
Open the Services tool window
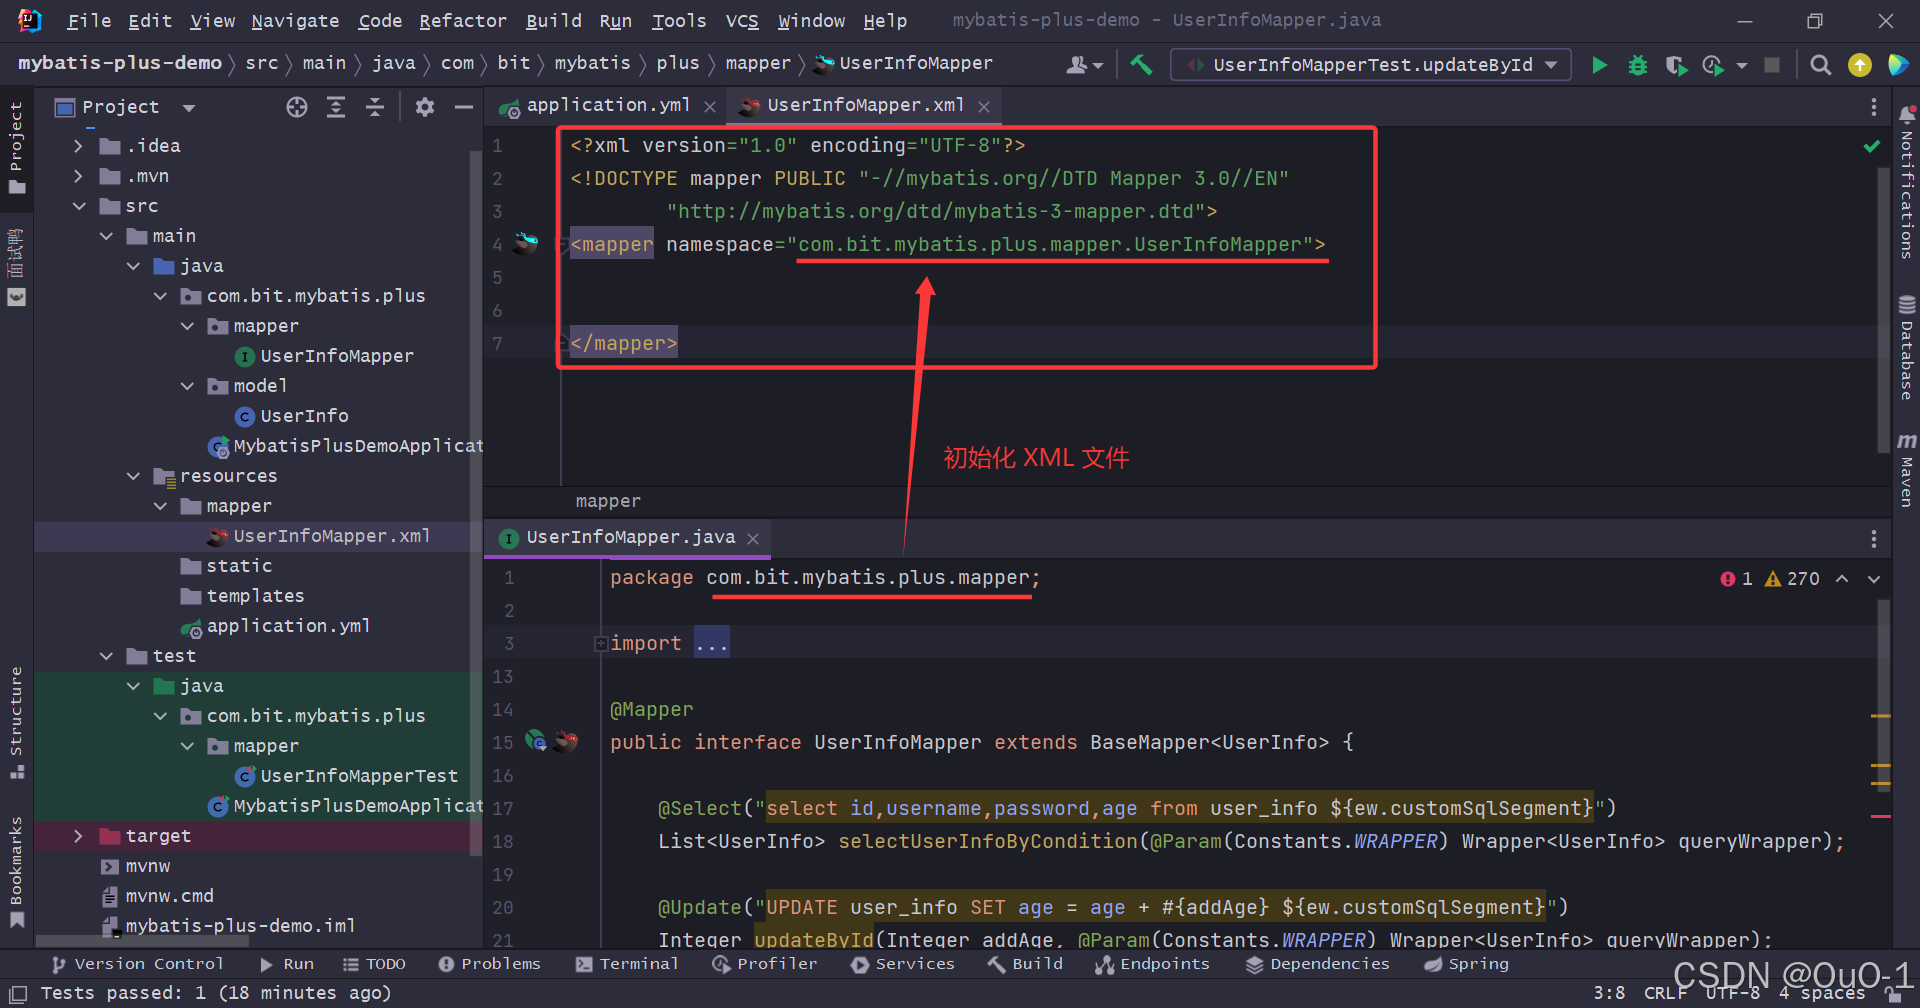click(x=902, y=964)
